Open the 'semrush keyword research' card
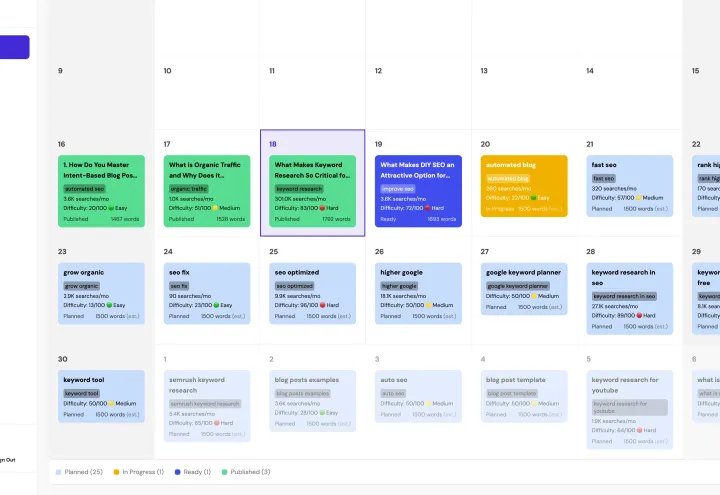 coord(207,406)
